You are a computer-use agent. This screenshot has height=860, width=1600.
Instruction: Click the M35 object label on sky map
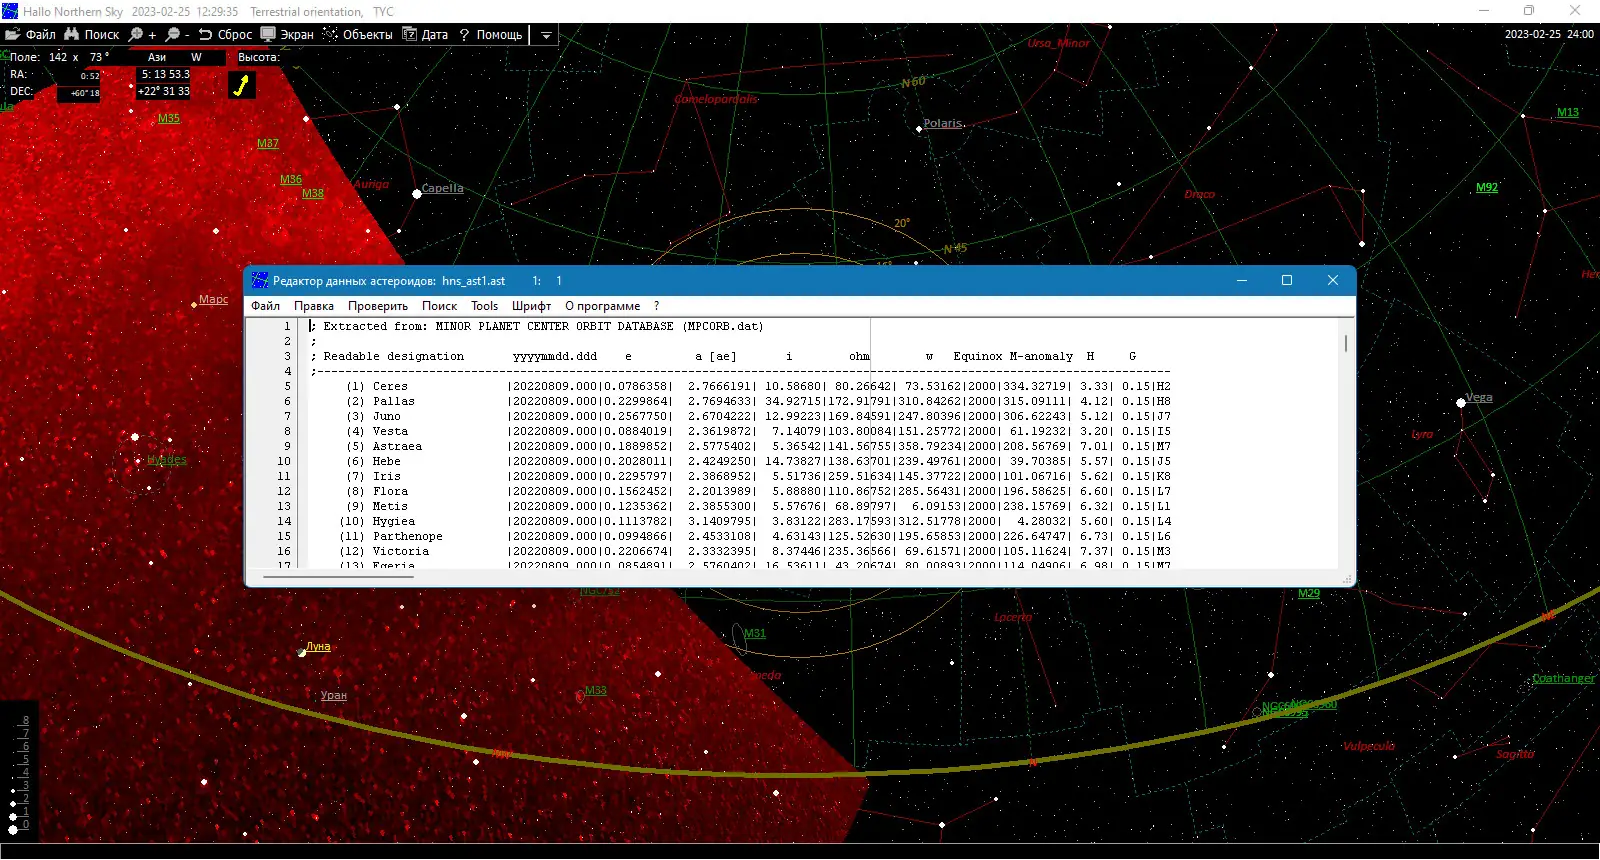(169, 118)
